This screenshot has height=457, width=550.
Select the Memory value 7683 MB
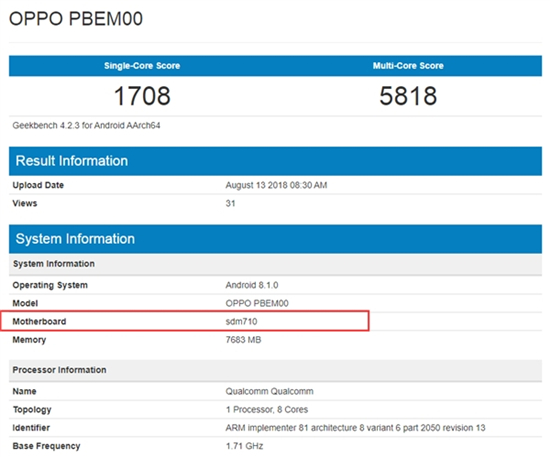[243, 340]
